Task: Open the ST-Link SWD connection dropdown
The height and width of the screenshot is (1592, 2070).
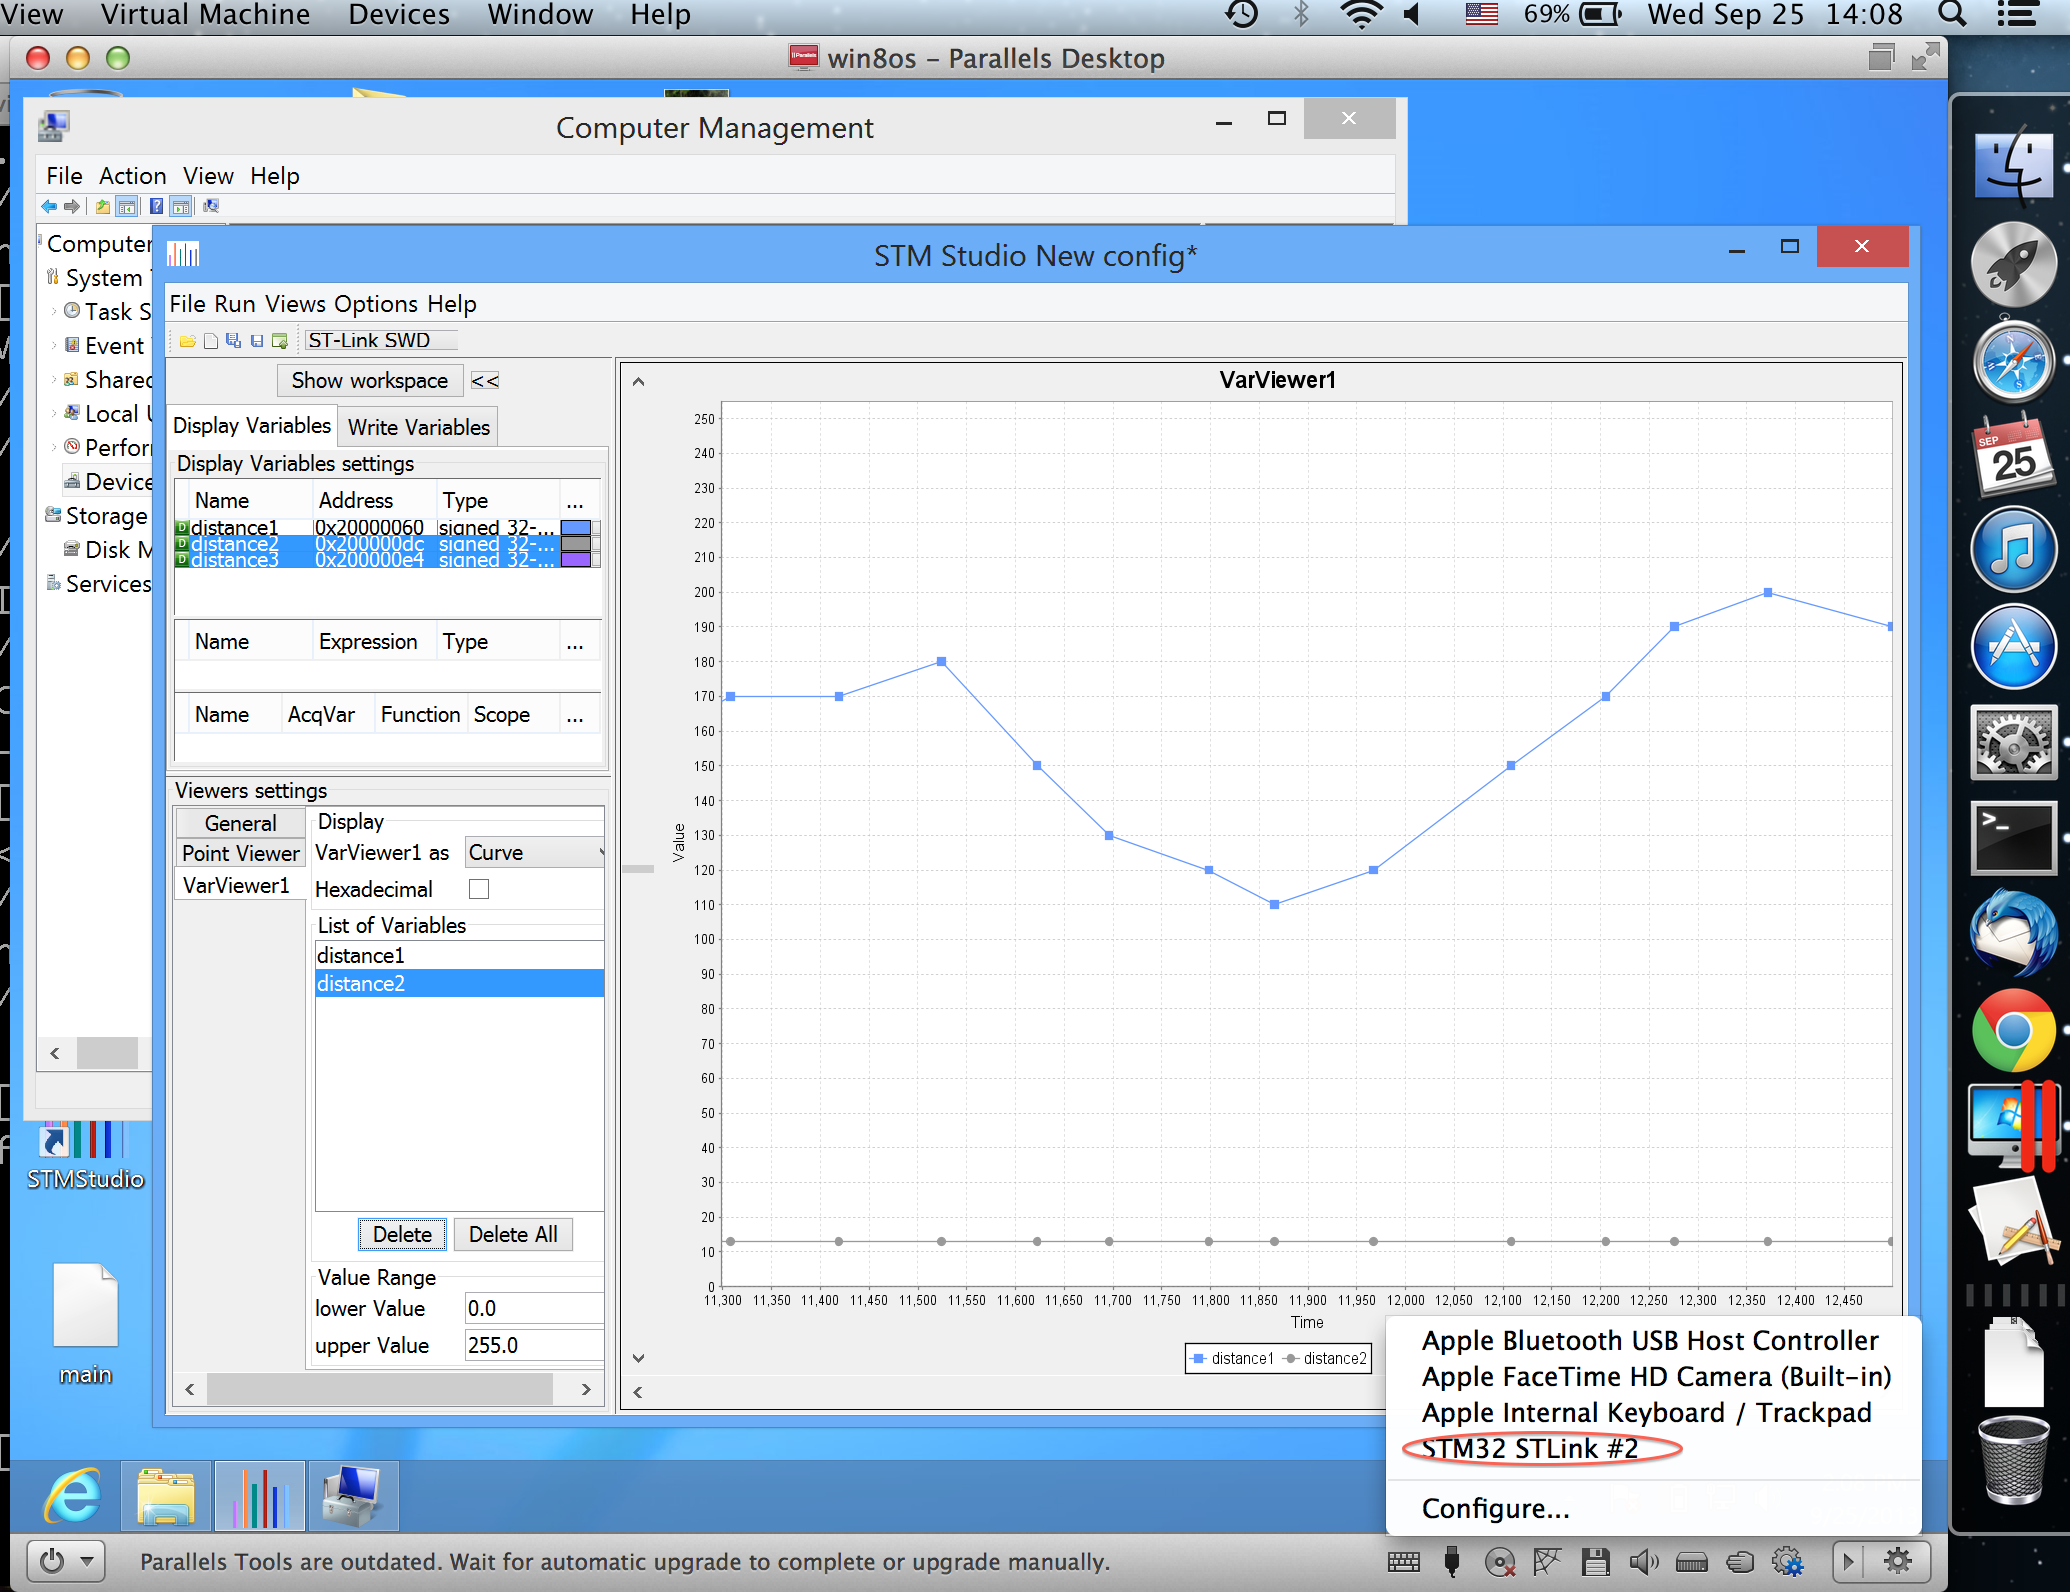Action: tap(381, 341)
